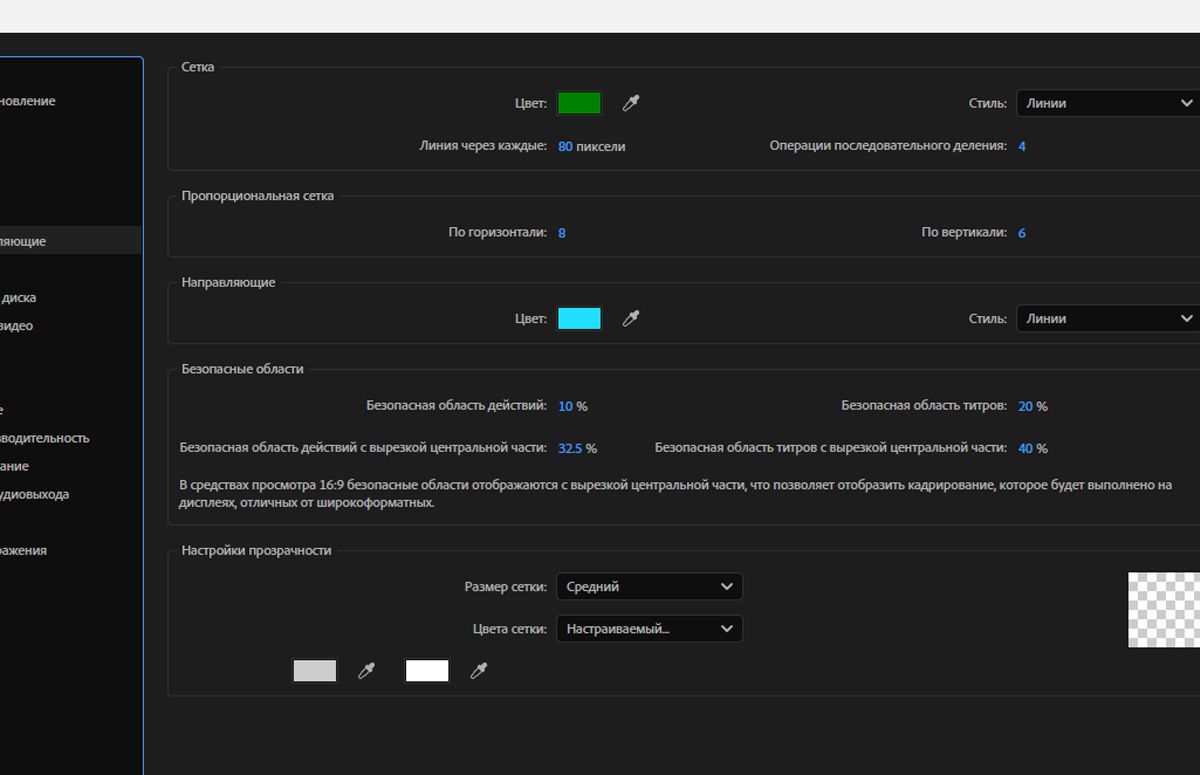Open the green grid color swatch
Screen dimensions: 1200x775
579,103
